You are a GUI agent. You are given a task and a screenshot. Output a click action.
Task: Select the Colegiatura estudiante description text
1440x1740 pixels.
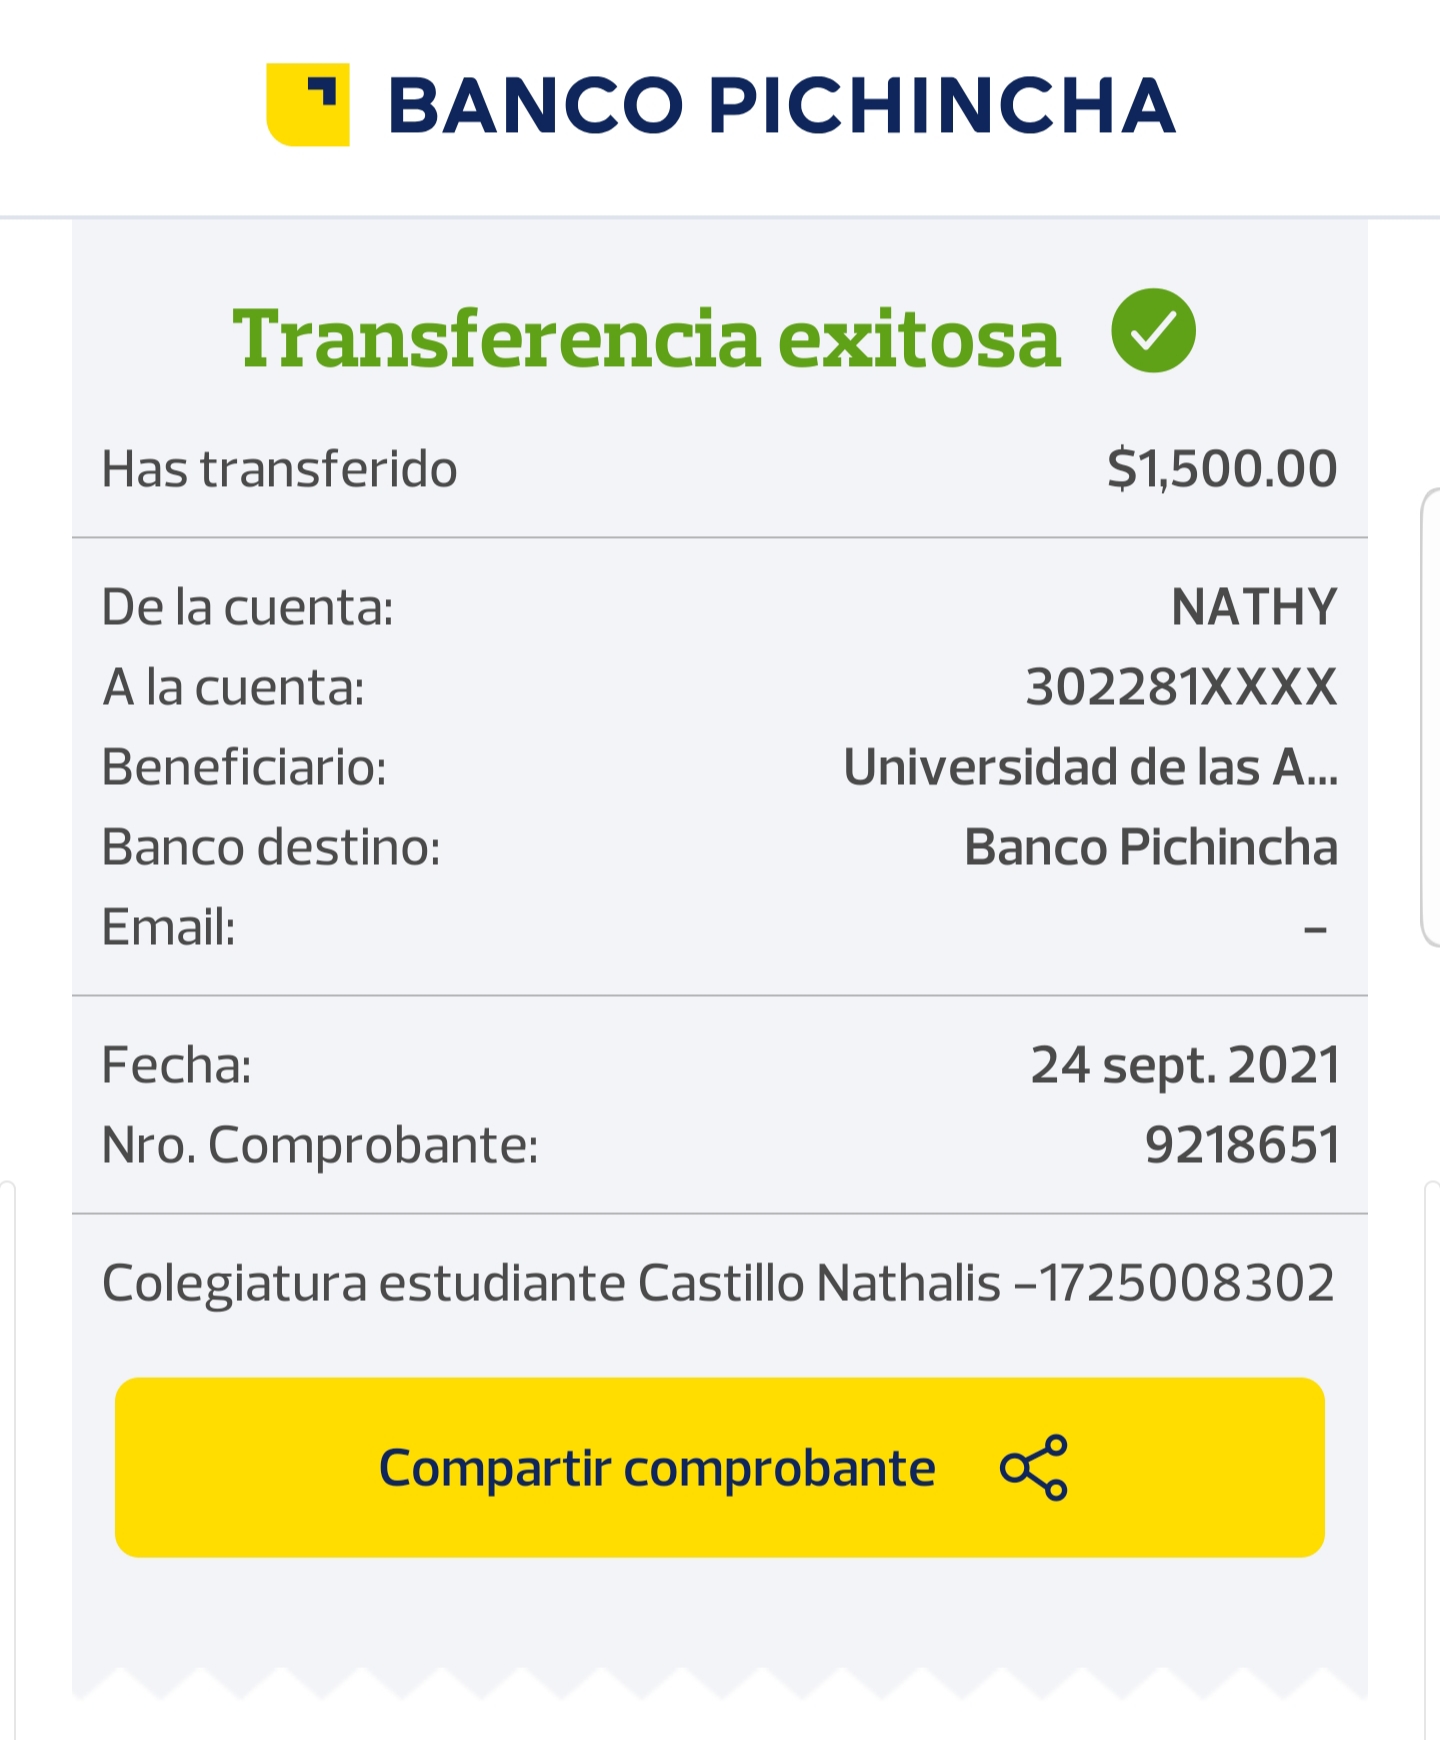coord(718,1283)
